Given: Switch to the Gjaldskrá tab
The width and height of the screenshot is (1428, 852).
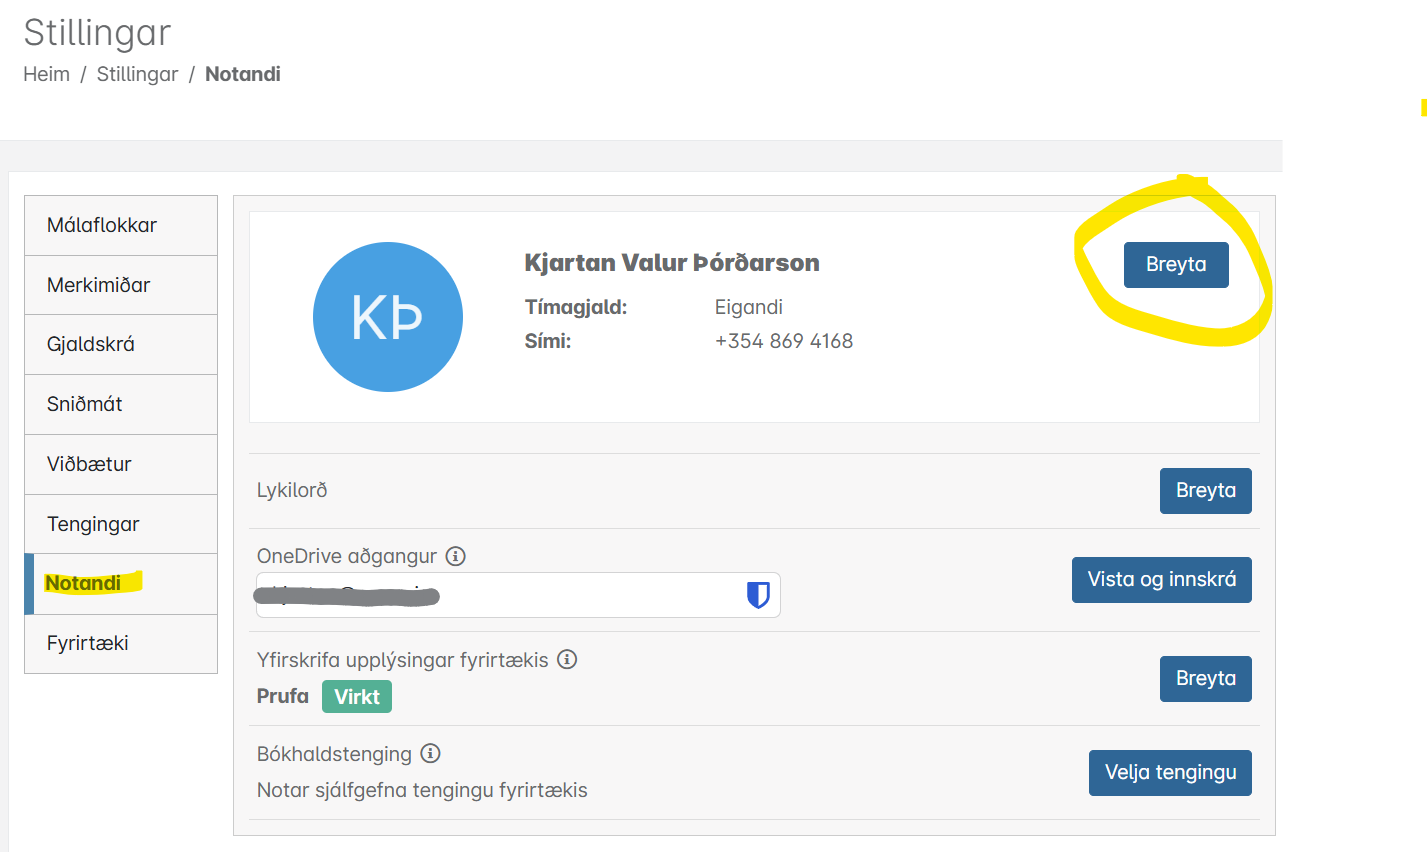Looking at the screenshot, I should click(121, 344).
